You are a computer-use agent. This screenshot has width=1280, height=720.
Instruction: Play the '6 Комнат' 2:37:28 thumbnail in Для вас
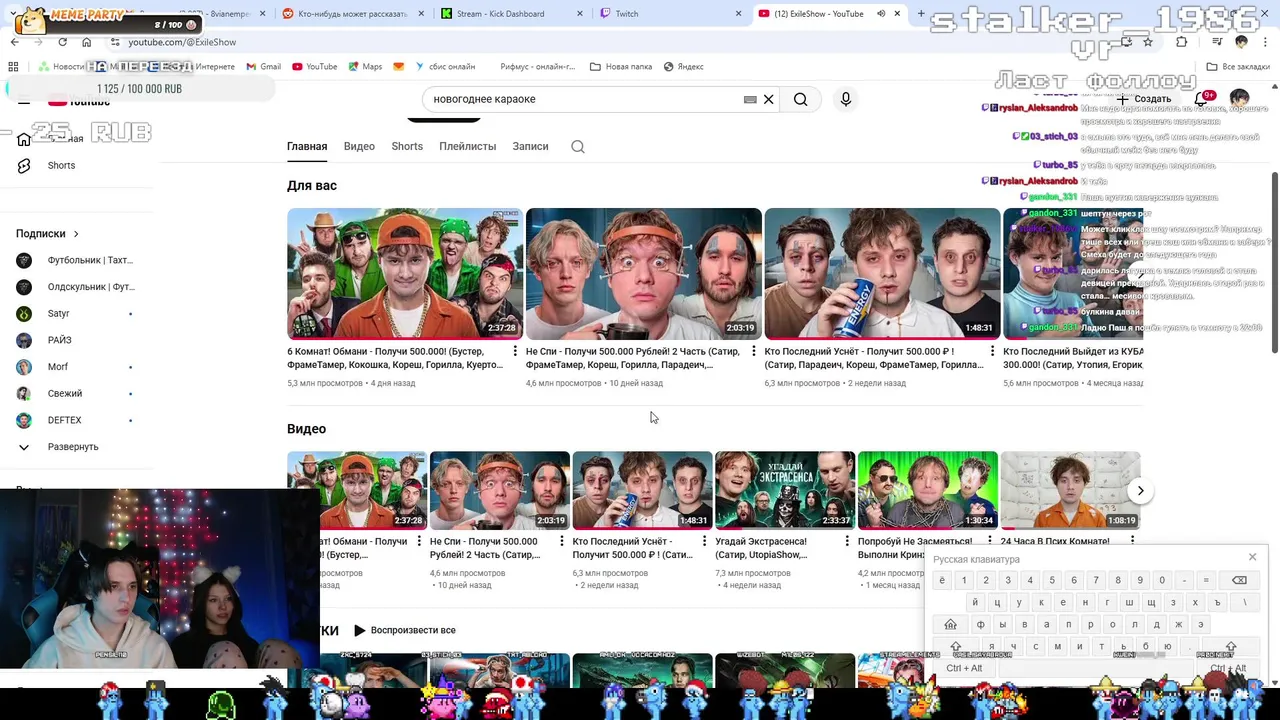click(405, 273)
